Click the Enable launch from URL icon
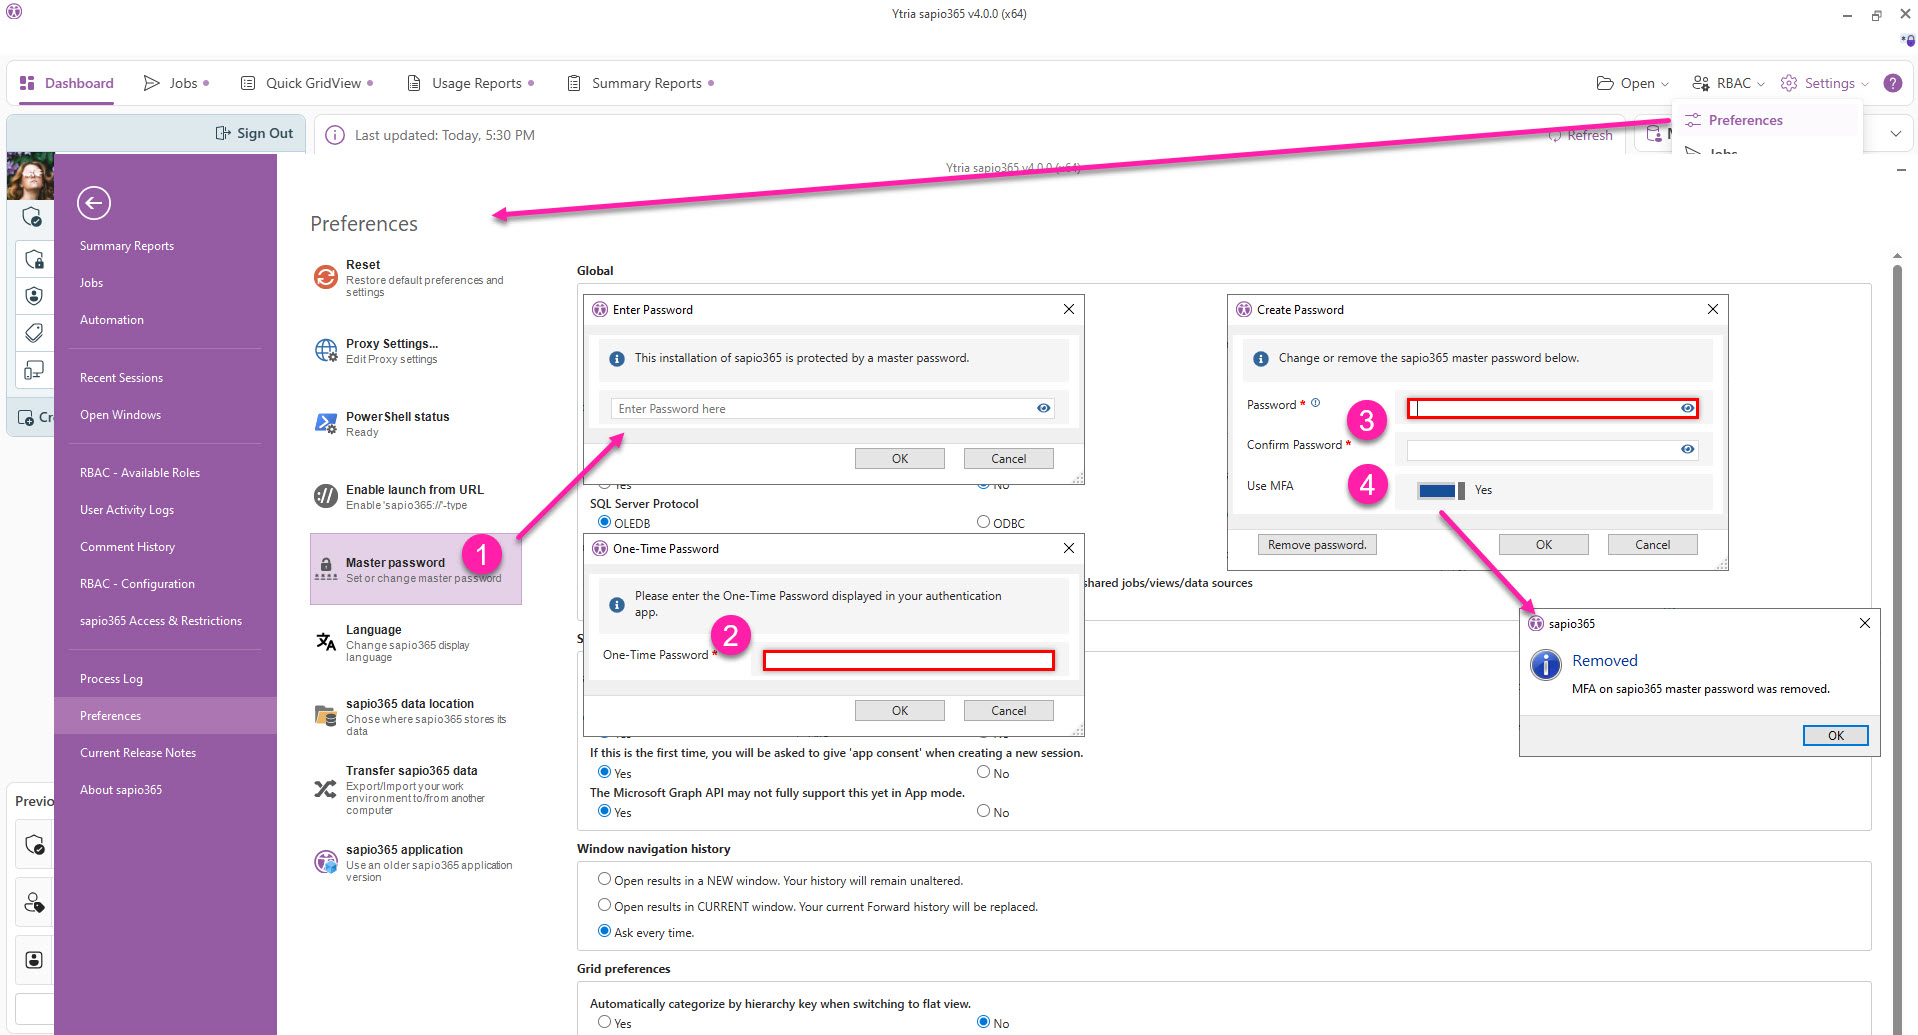 (x=326, y=496)
